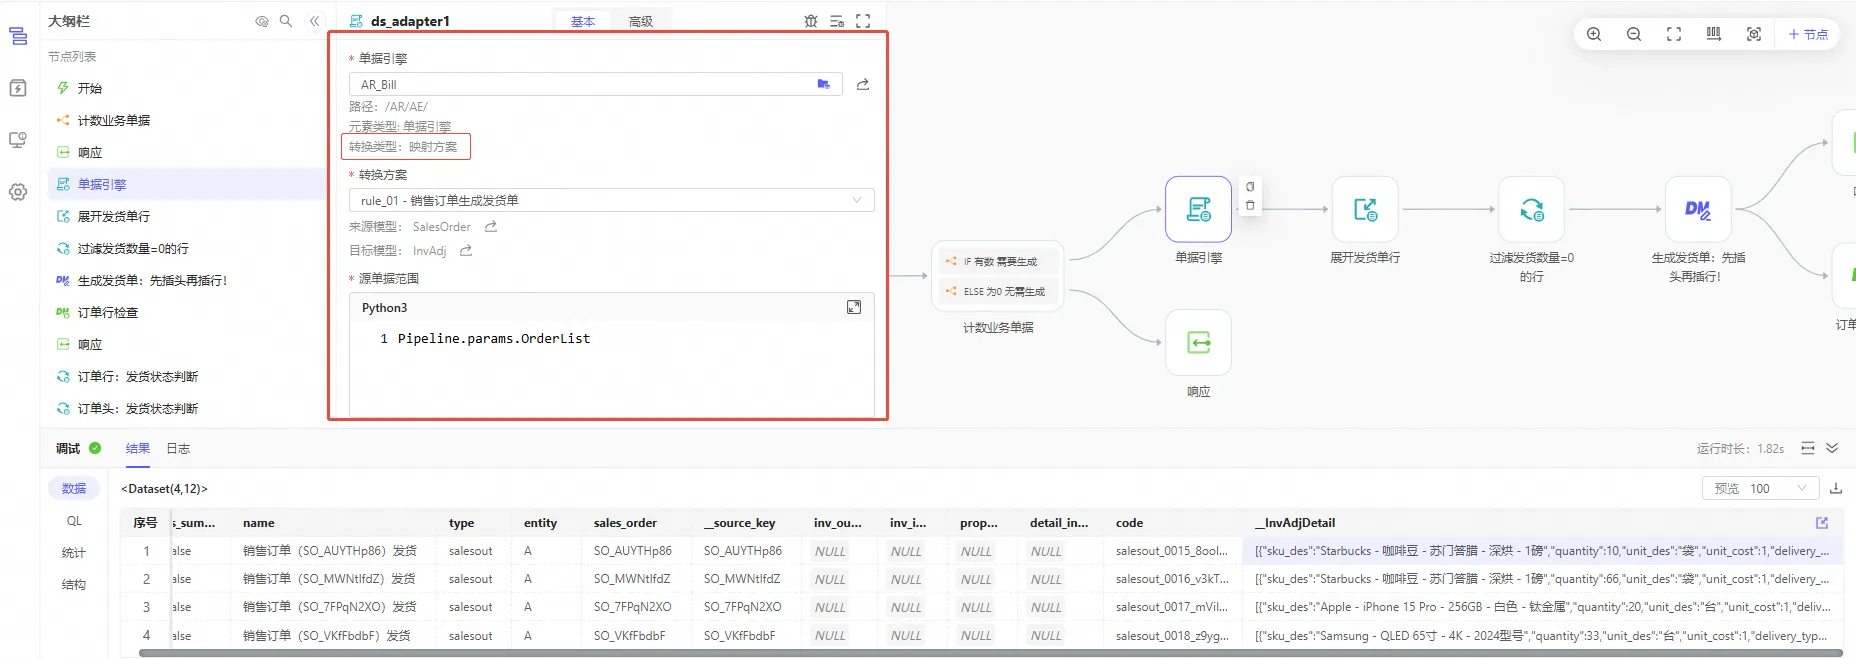Collapse the debug panel with the double-chevron
1856x659 pixels.
pyautogui.click(x=1832, y=449)
